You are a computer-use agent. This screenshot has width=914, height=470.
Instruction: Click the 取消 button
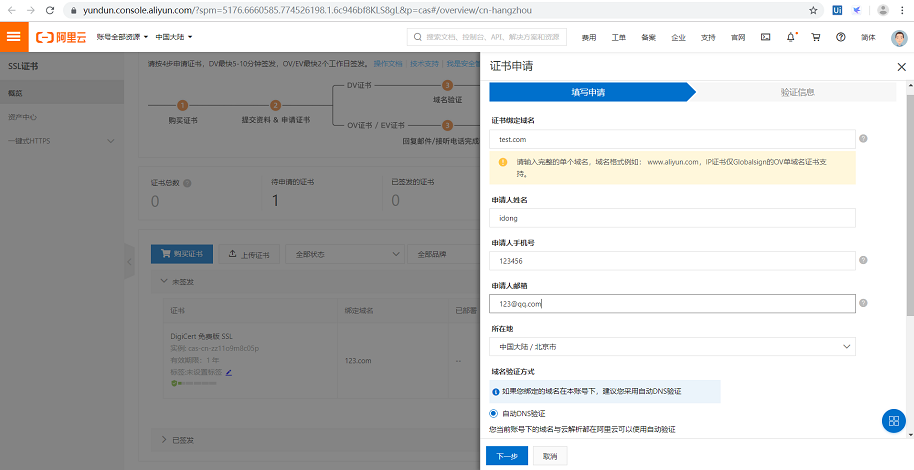coord(549,456)
